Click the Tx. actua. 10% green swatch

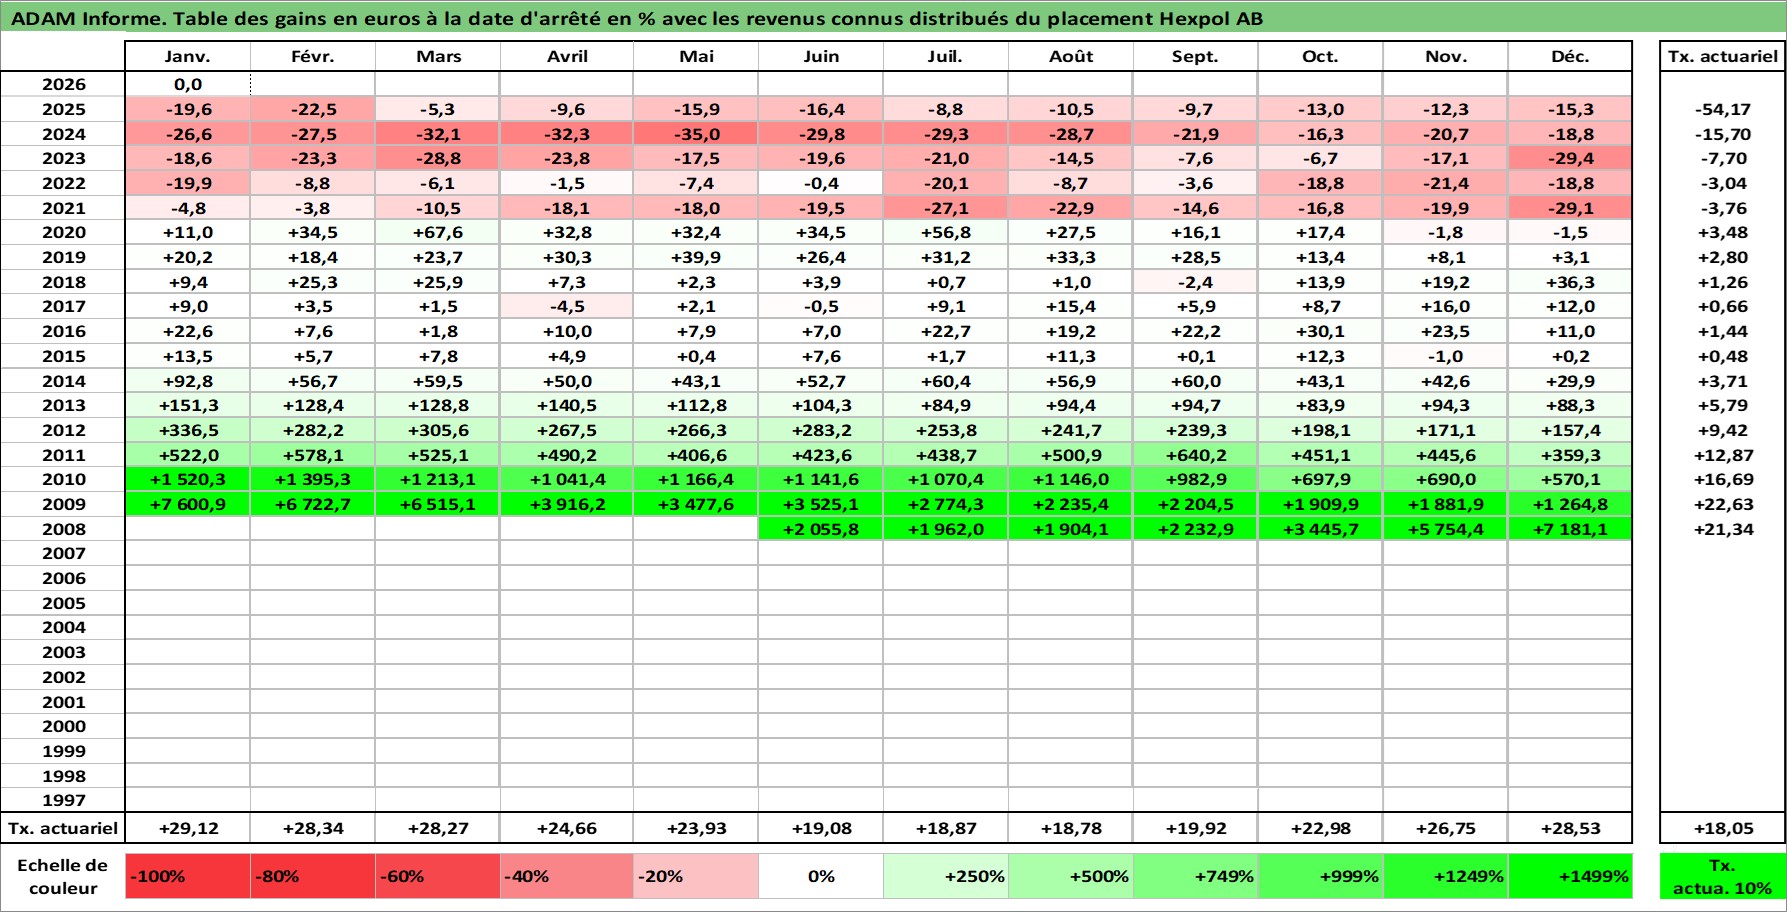(1723, 876)
